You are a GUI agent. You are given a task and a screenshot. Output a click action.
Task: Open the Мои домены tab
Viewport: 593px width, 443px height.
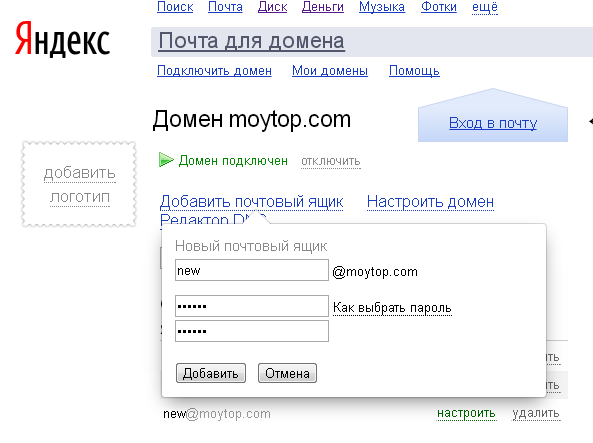click(330, 71)
